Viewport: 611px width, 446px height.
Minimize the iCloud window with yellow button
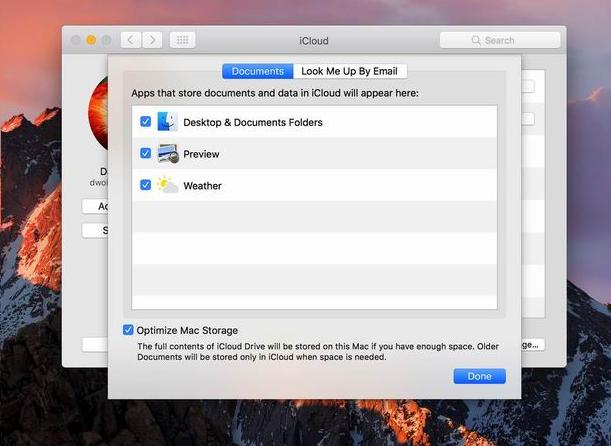pyautogui.click(x=91, y=40)
